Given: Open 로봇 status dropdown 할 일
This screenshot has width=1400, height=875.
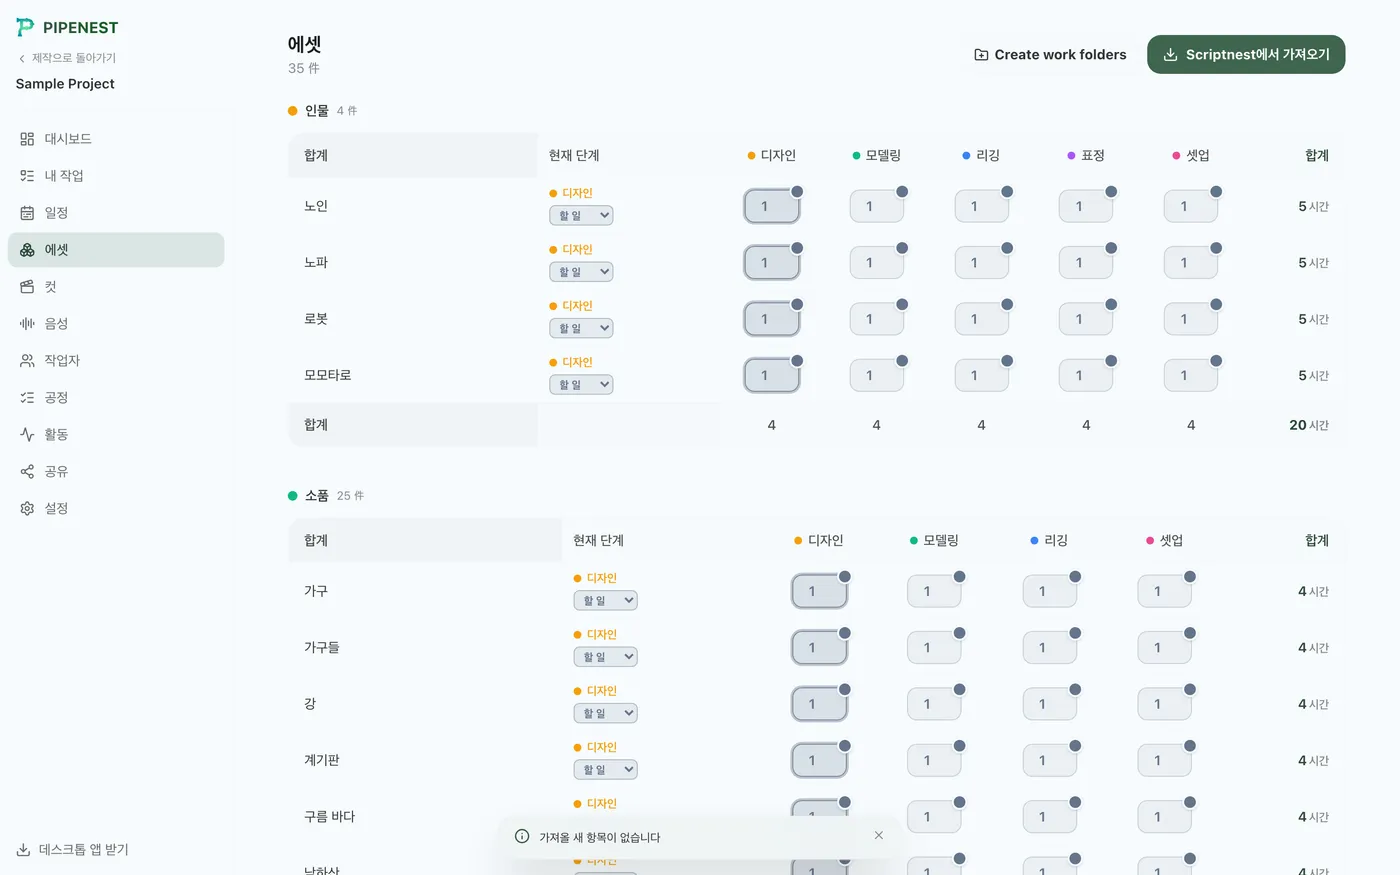Looking at the screenshot, I should (x=581, y=328).
